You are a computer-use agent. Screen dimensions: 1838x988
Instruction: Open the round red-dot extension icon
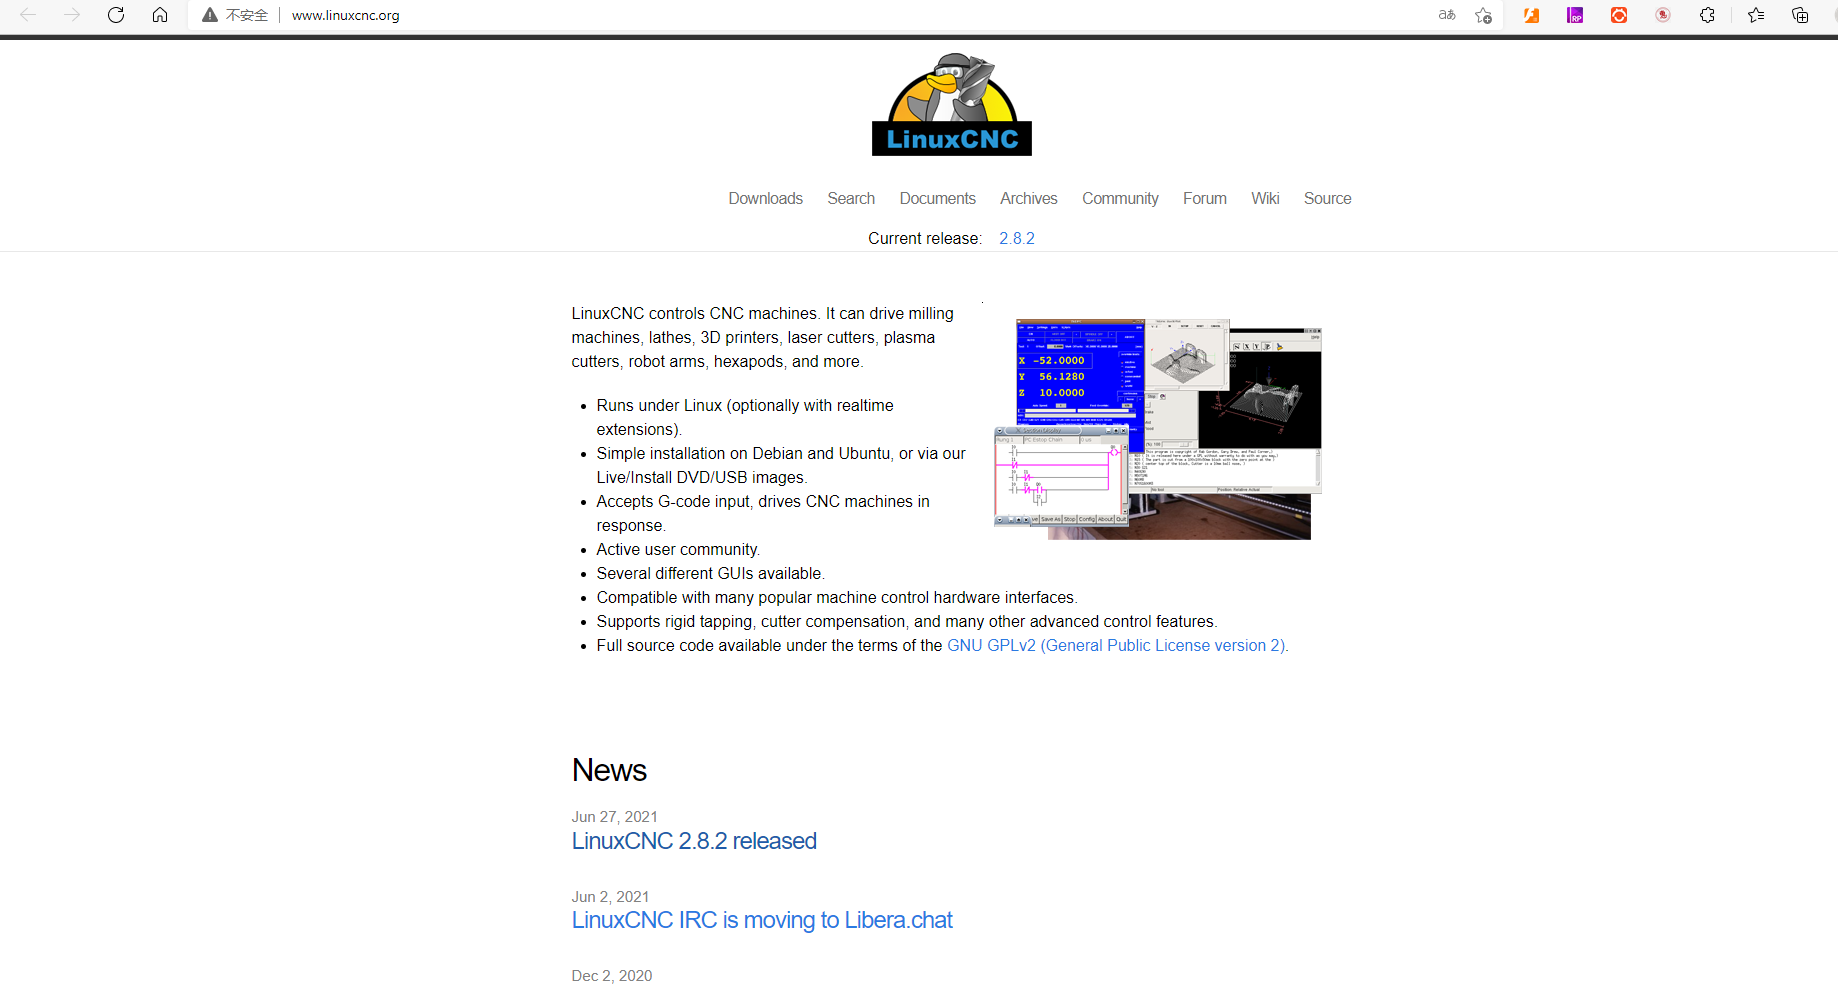point(1663,15)
